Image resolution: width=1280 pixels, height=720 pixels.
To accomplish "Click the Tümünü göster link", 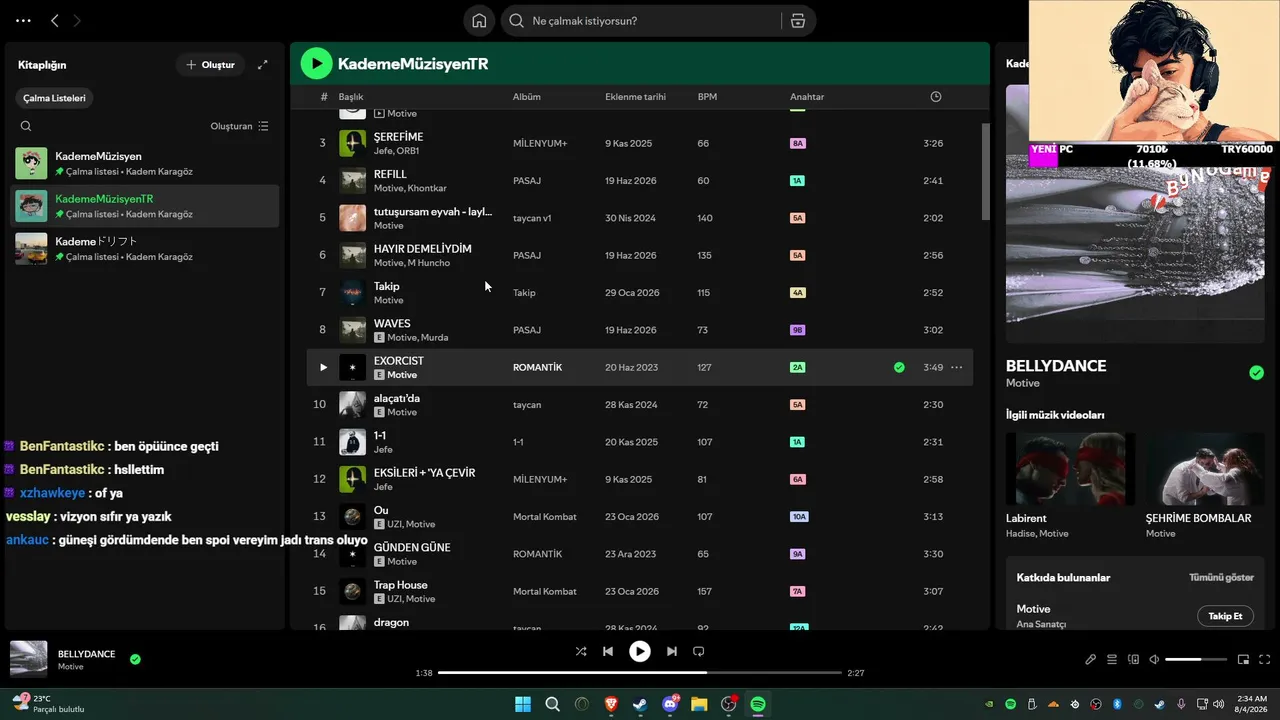I will click(1221, 578).
